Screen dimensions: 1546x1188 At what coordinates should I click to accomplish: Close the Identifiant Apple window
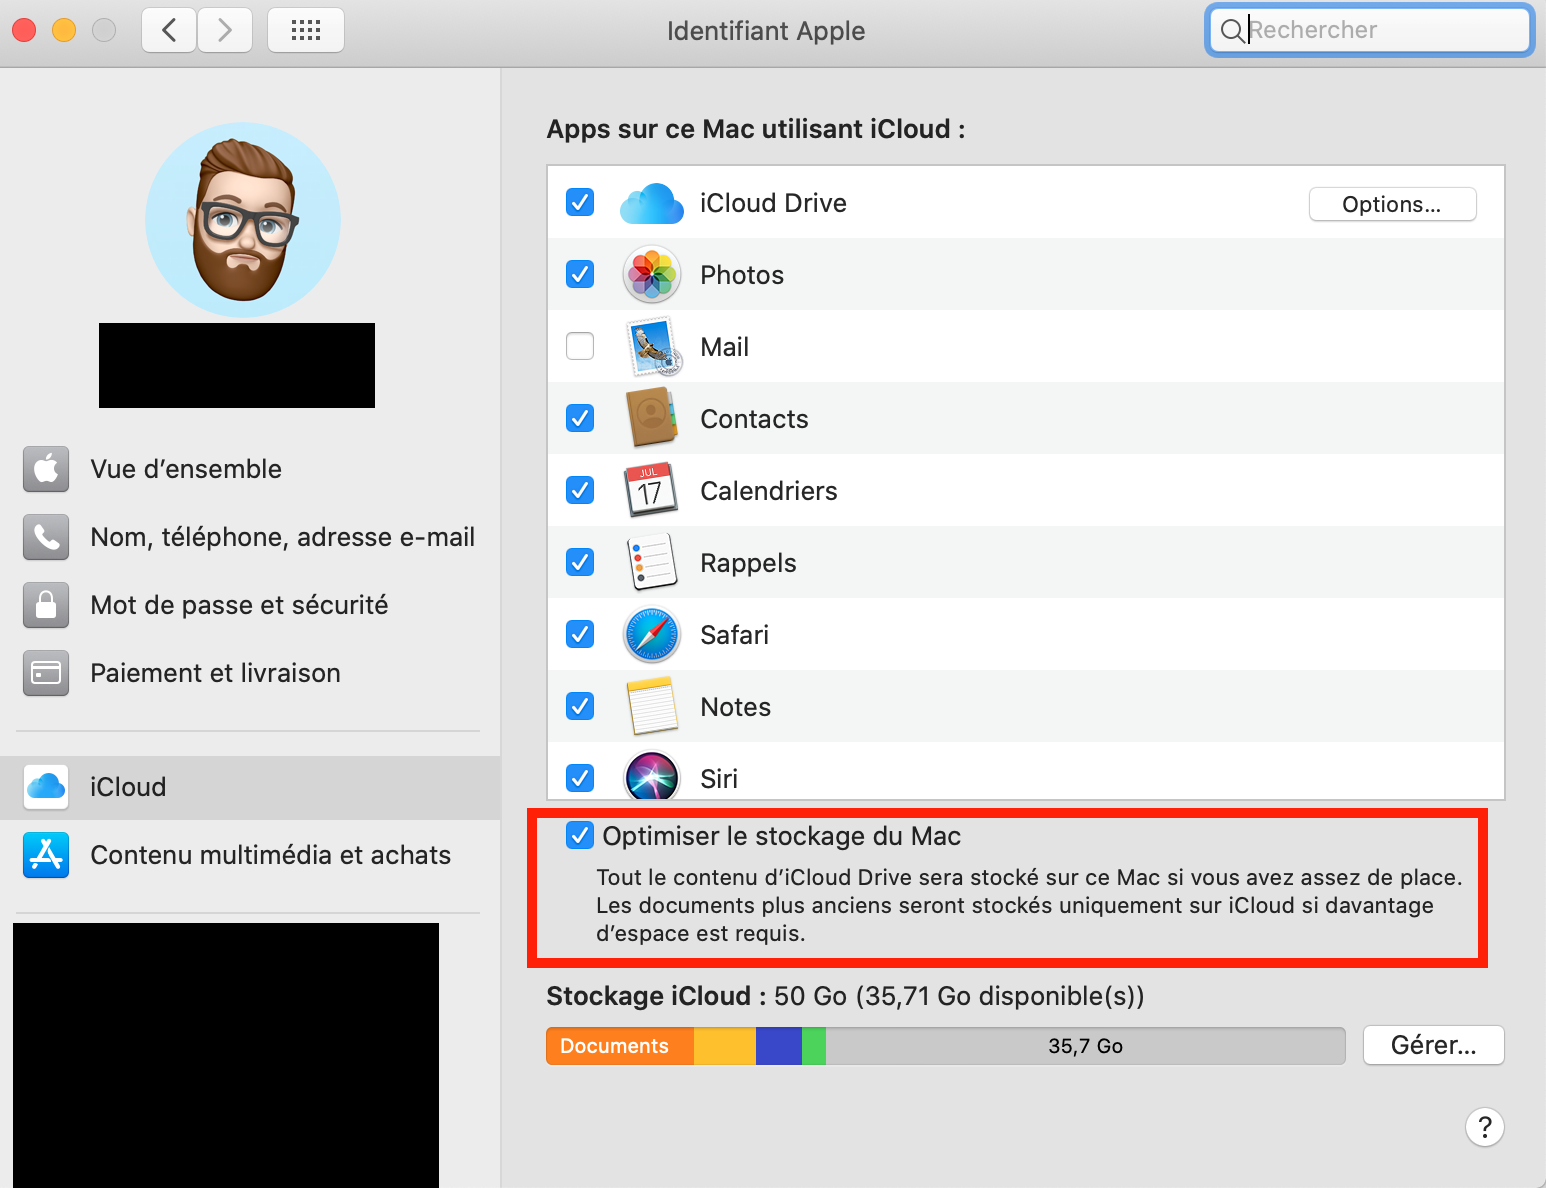[24, 30]
